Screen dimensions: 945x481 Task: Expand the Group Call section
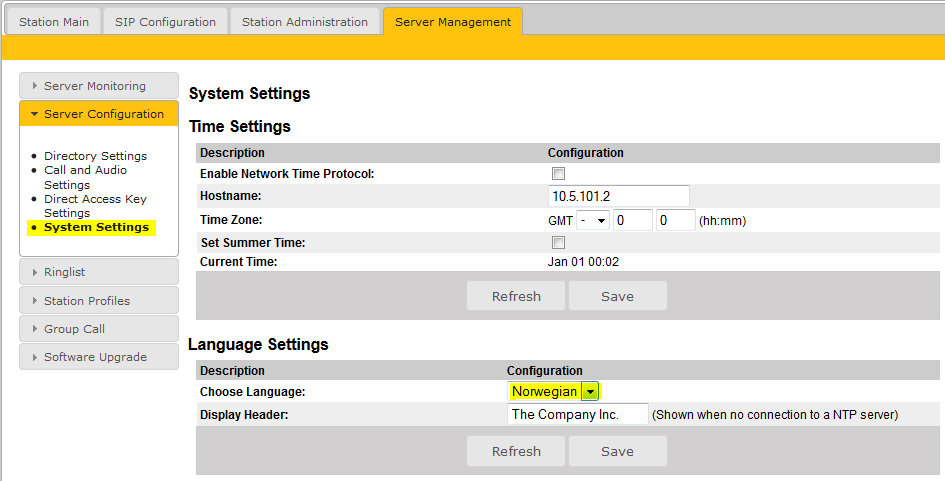pos(98,328)
